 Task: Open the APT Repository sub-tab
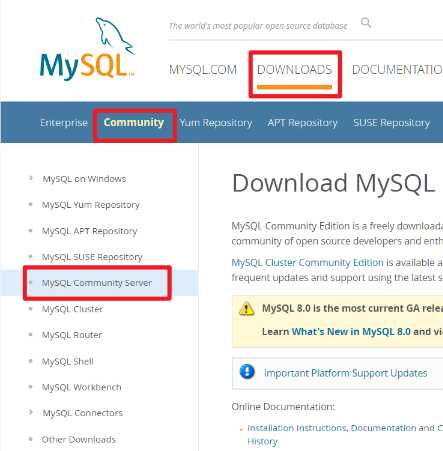(302, 123)
